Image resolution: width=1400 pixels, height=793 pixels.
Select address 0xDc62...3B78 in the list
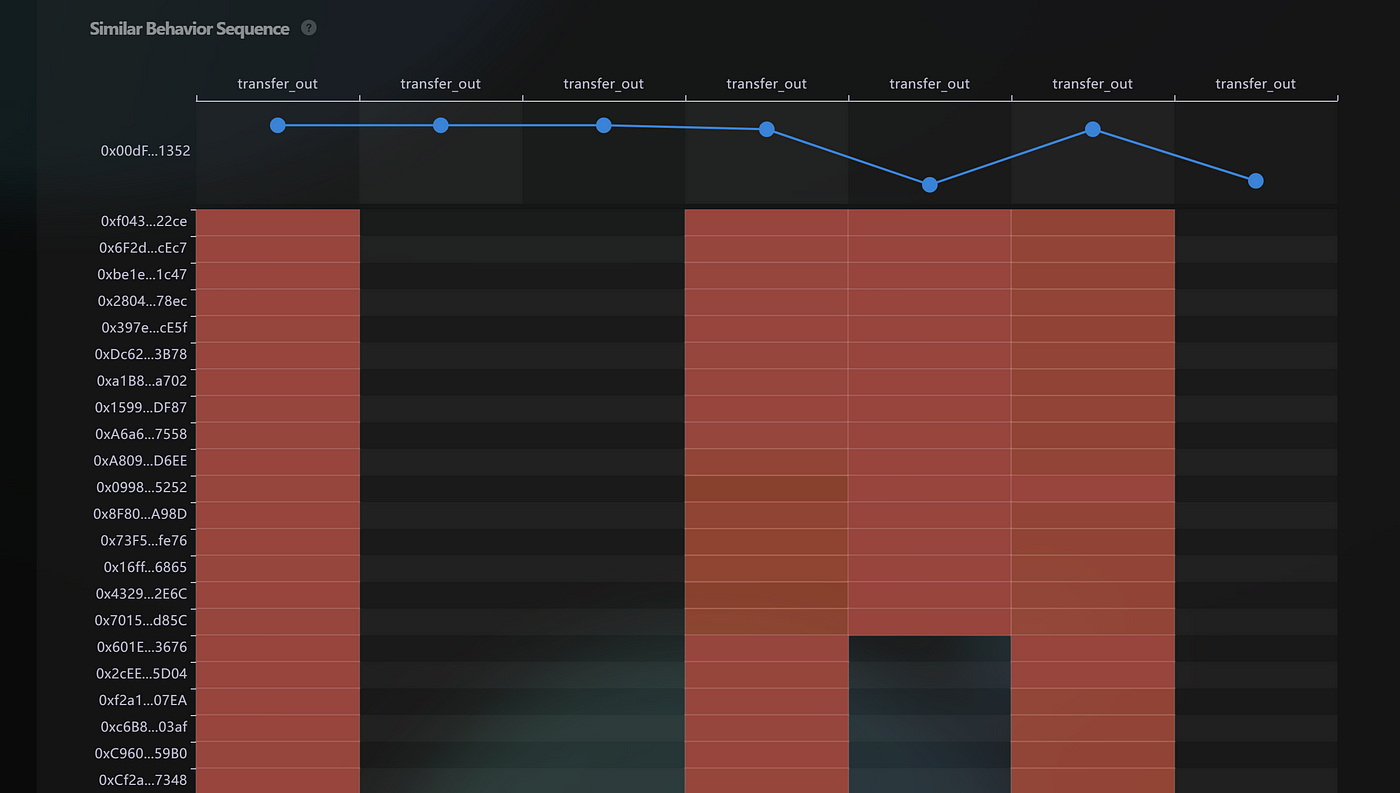point(141,354)
